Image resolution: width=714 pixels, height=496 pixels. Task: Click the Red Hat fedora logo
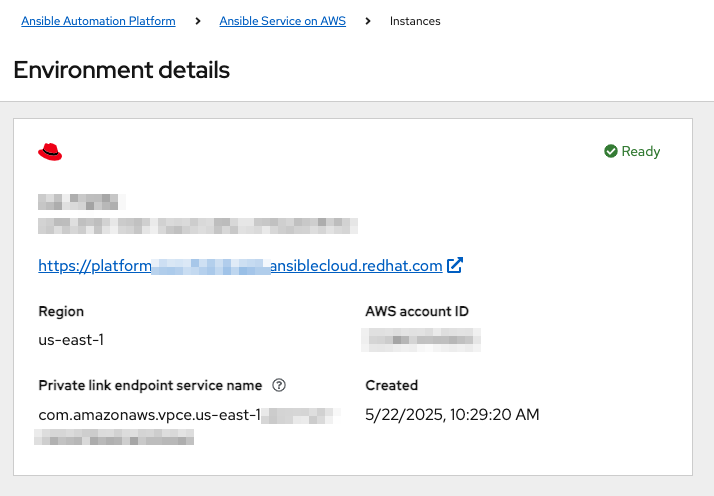tap(50, 152)
